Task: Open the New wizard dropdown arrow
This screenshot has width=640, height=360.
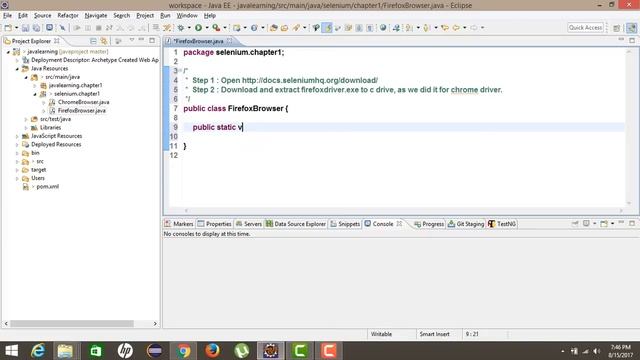Action: pyautogui.click(x=16, y=28)
